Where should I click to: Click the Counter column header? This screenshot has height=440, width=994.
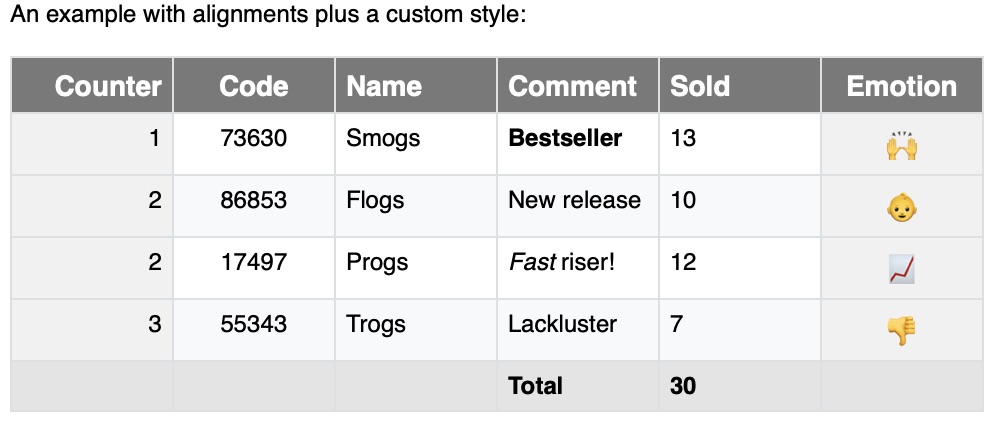coord(108,86)
